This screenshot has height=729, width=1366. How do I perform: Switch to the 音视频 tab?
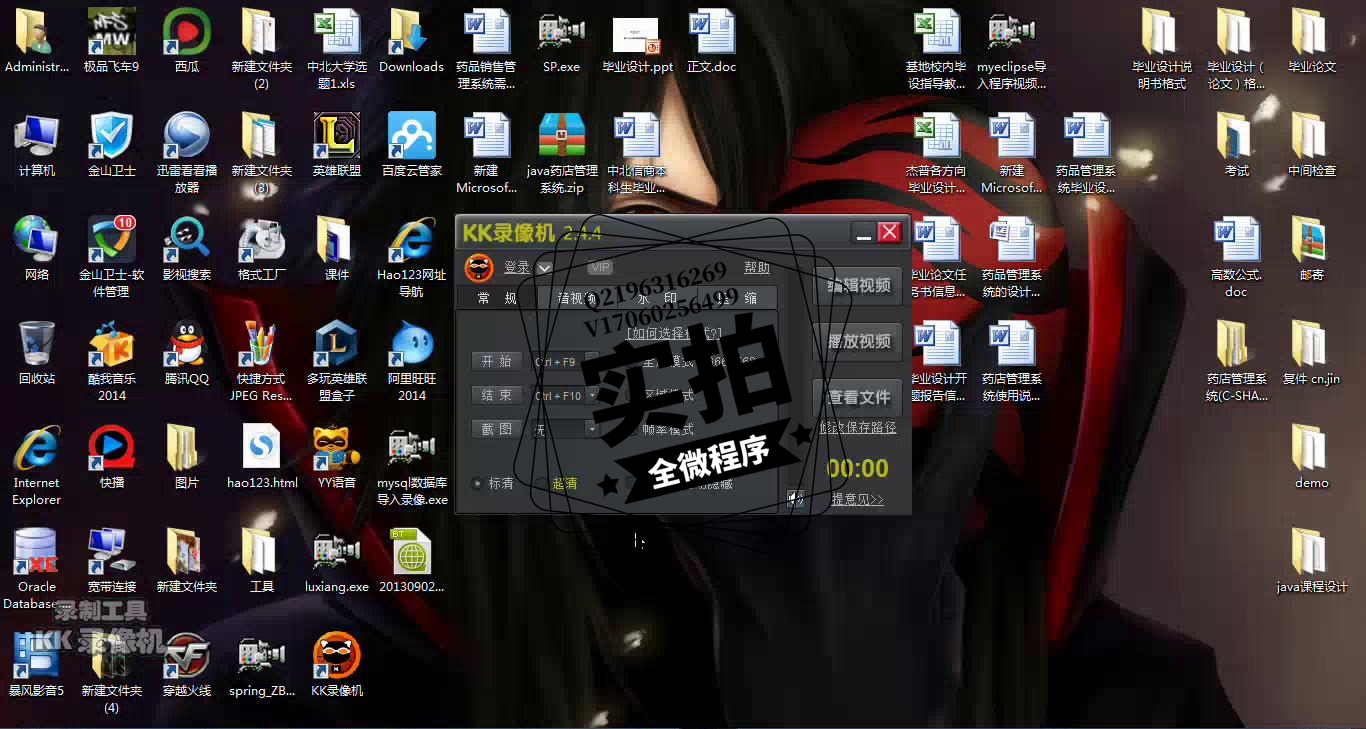click(577, 298)
